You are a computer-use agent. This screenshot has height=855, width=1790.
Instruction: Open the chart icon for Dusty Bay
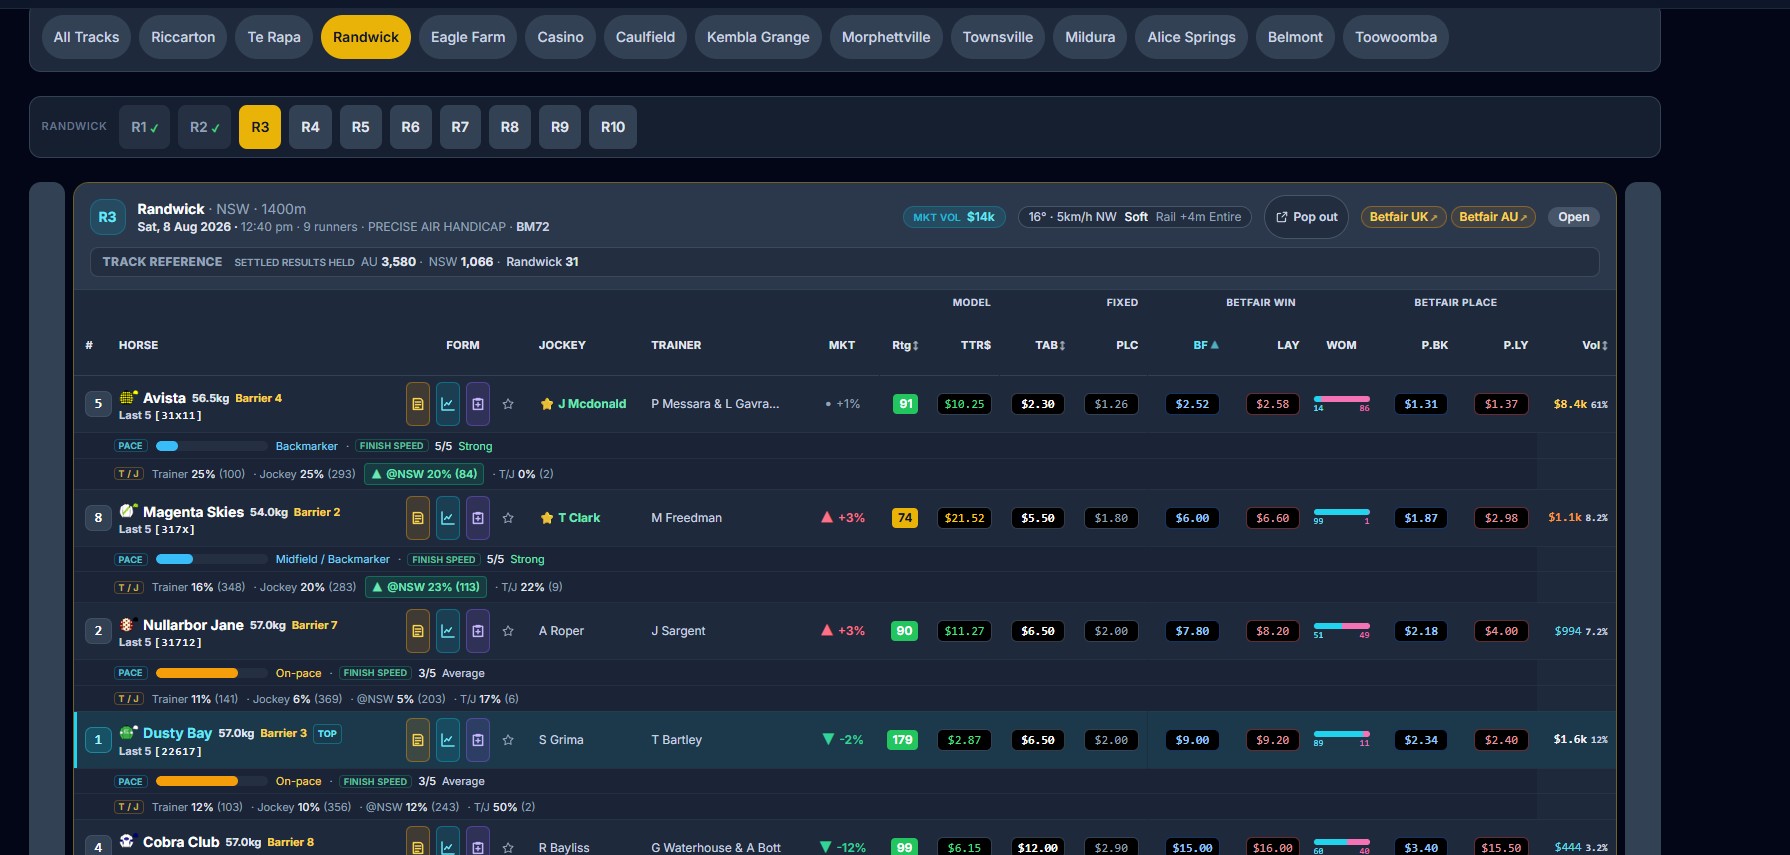(448, 740)
